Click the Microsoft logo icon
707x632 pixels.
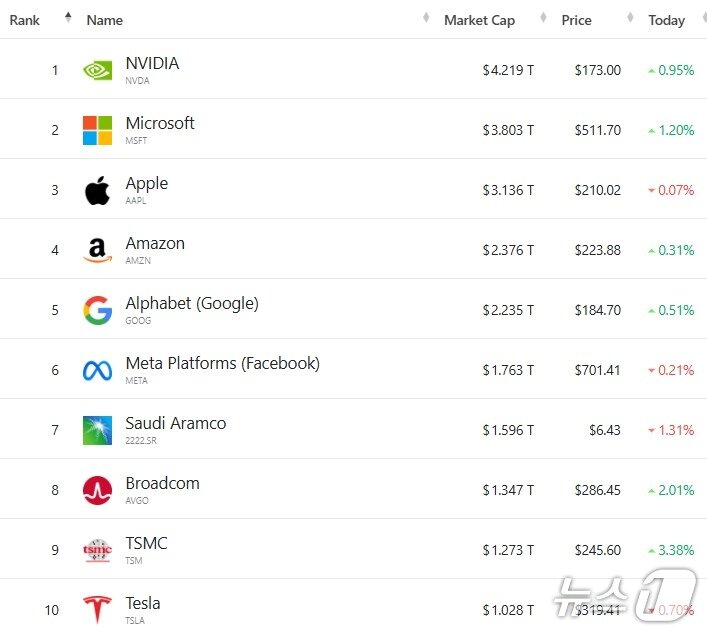point(97,130)
